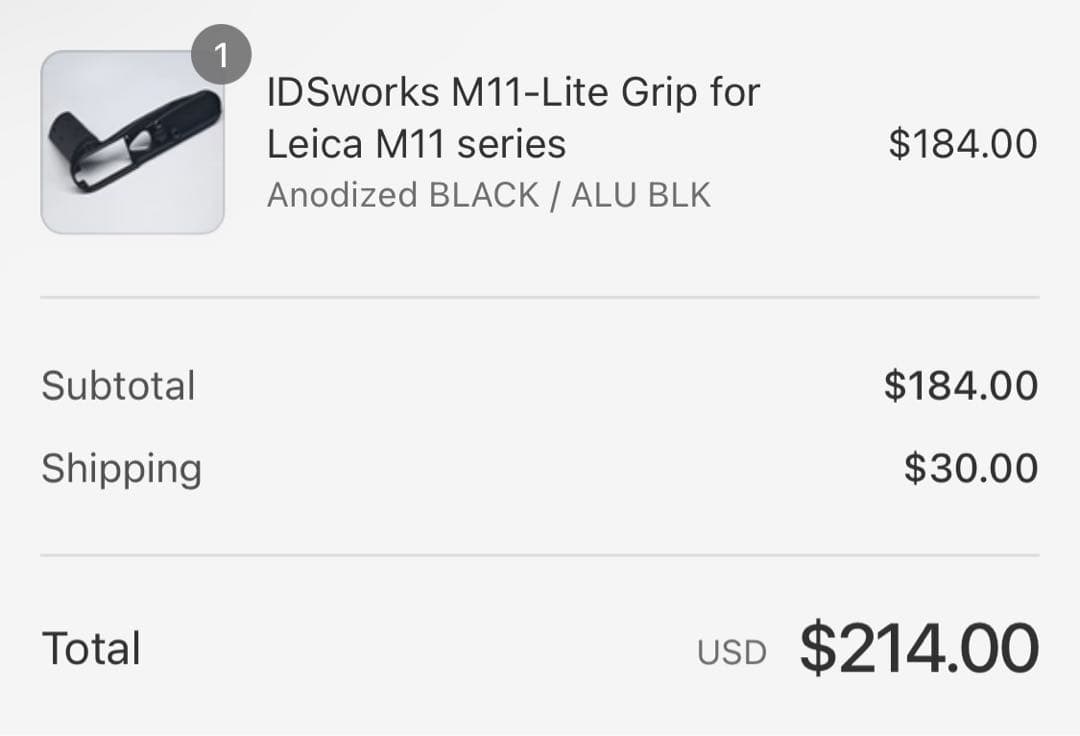Screen dimensions: 1080x736
Task: Click the Leica M11 series text line
Action: (417, 144)
